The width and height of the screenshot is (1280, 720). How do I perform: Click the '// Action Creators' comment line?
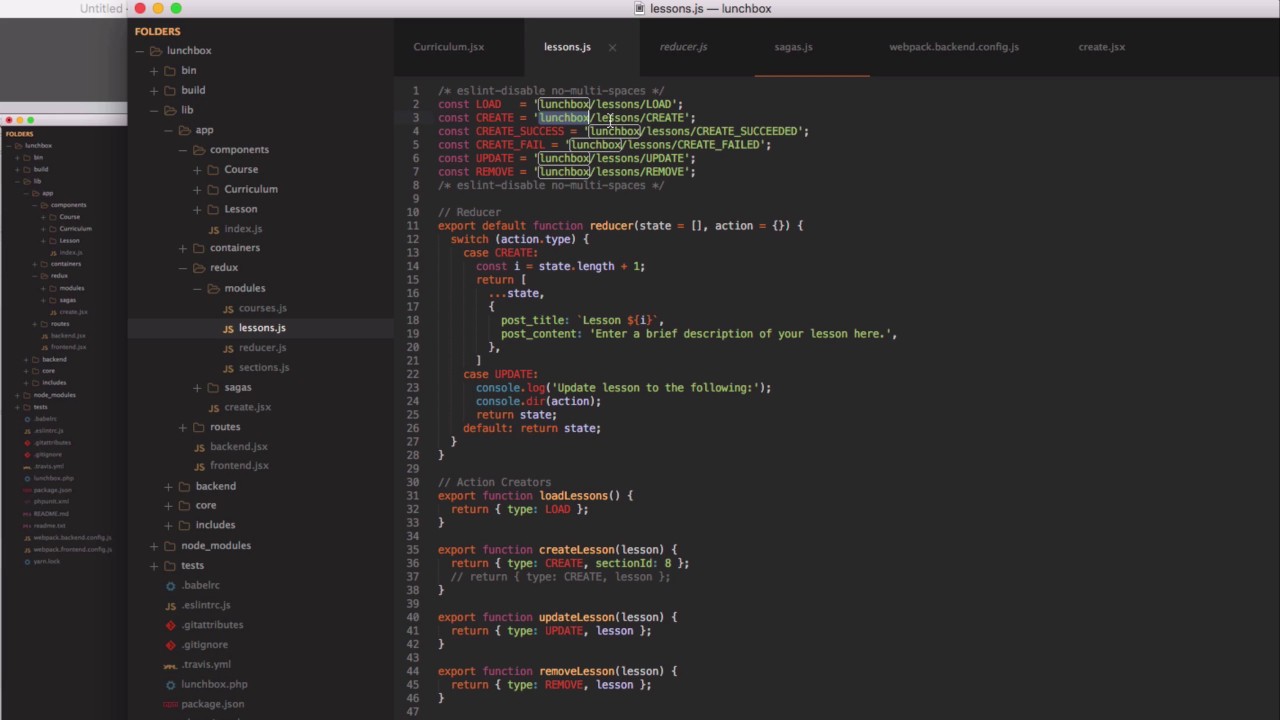pos(494,482)
